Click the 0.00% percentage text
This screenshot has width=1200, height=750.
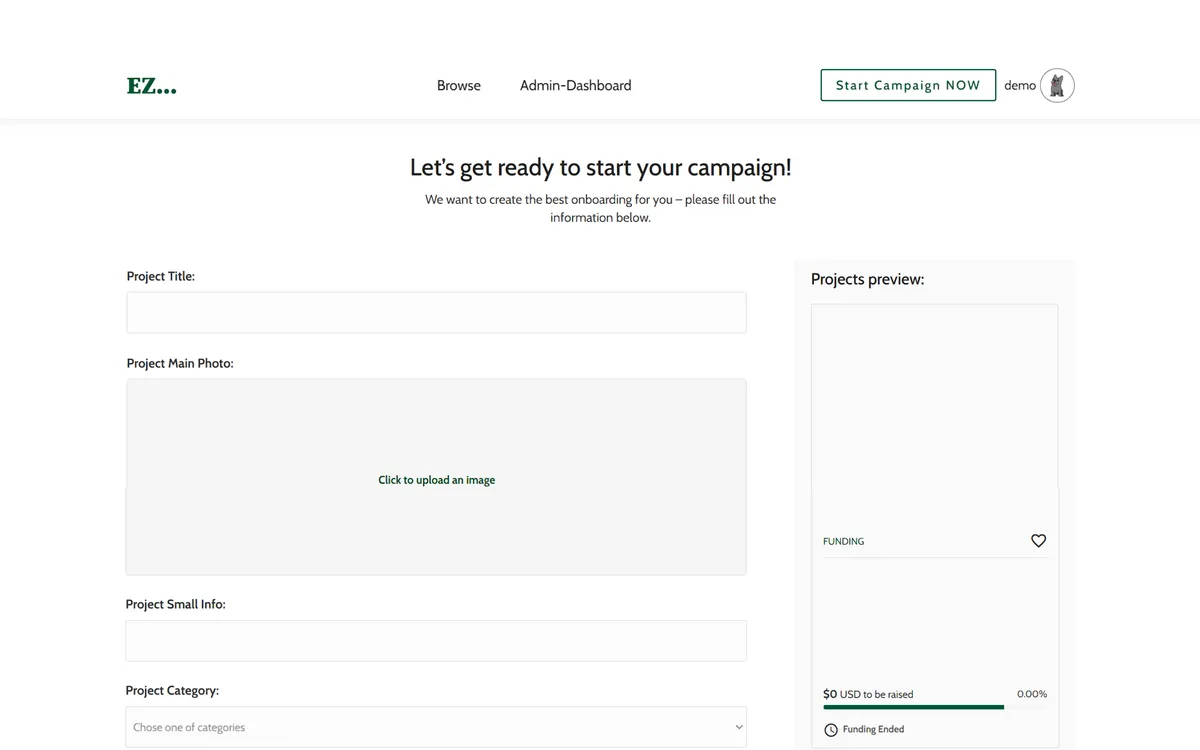tap(1032, 694)
